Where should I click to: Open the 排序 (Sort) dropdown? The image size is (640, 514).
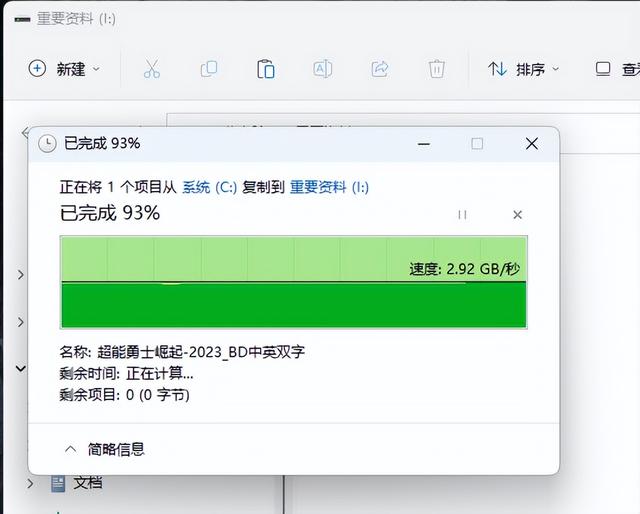523,69
